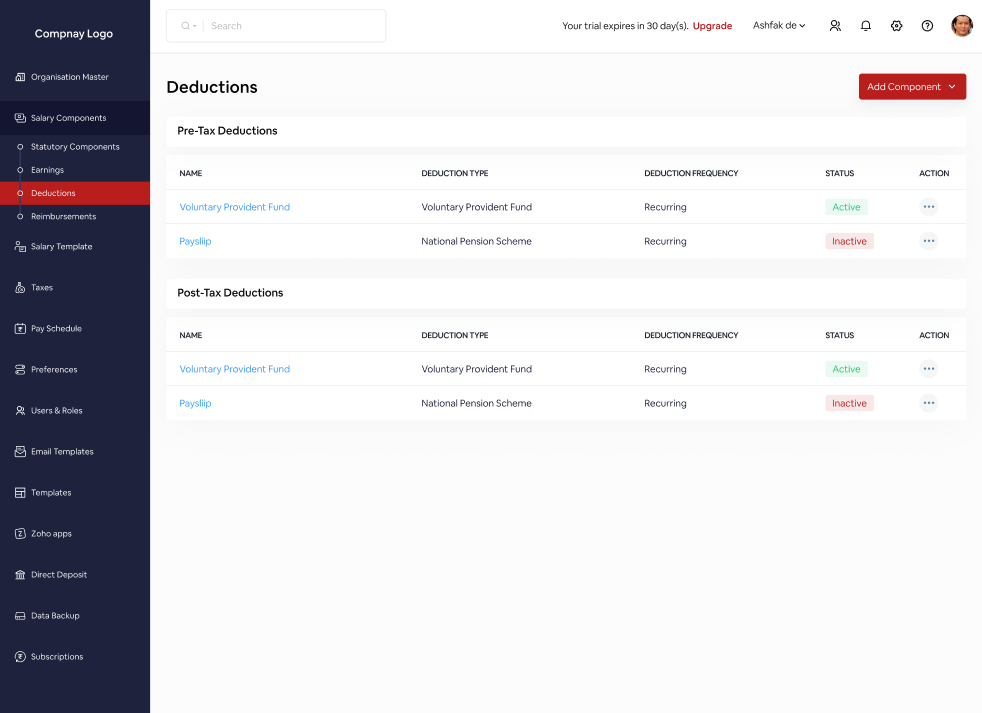Viewport: 982px width, 713px height.
Task: Collapse the Salary Components menu
Action: point(68,118)
